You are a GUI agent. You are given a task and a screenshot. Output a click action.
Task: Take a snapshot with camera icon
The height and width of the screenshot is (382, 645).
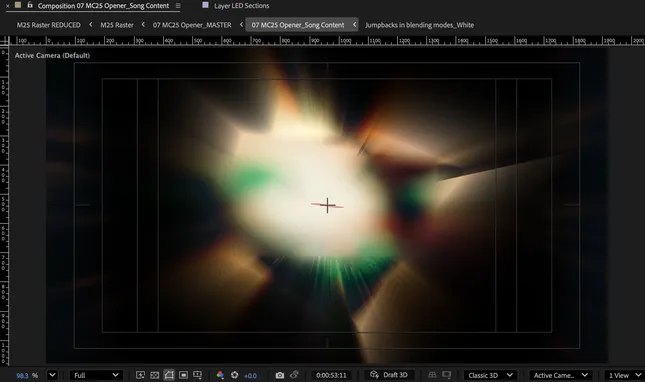(x=280, y=375)
